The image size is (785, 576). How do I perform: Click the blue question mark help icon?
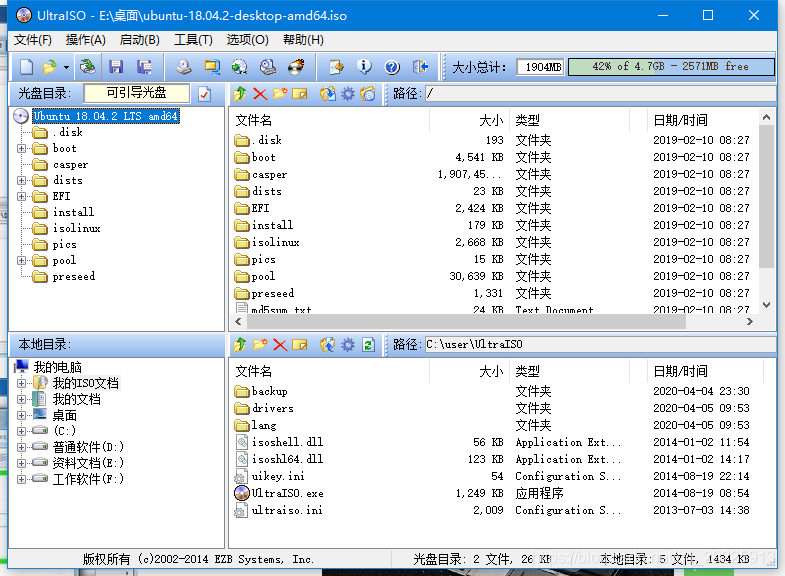pyautogui.click(x=392, y=67)
